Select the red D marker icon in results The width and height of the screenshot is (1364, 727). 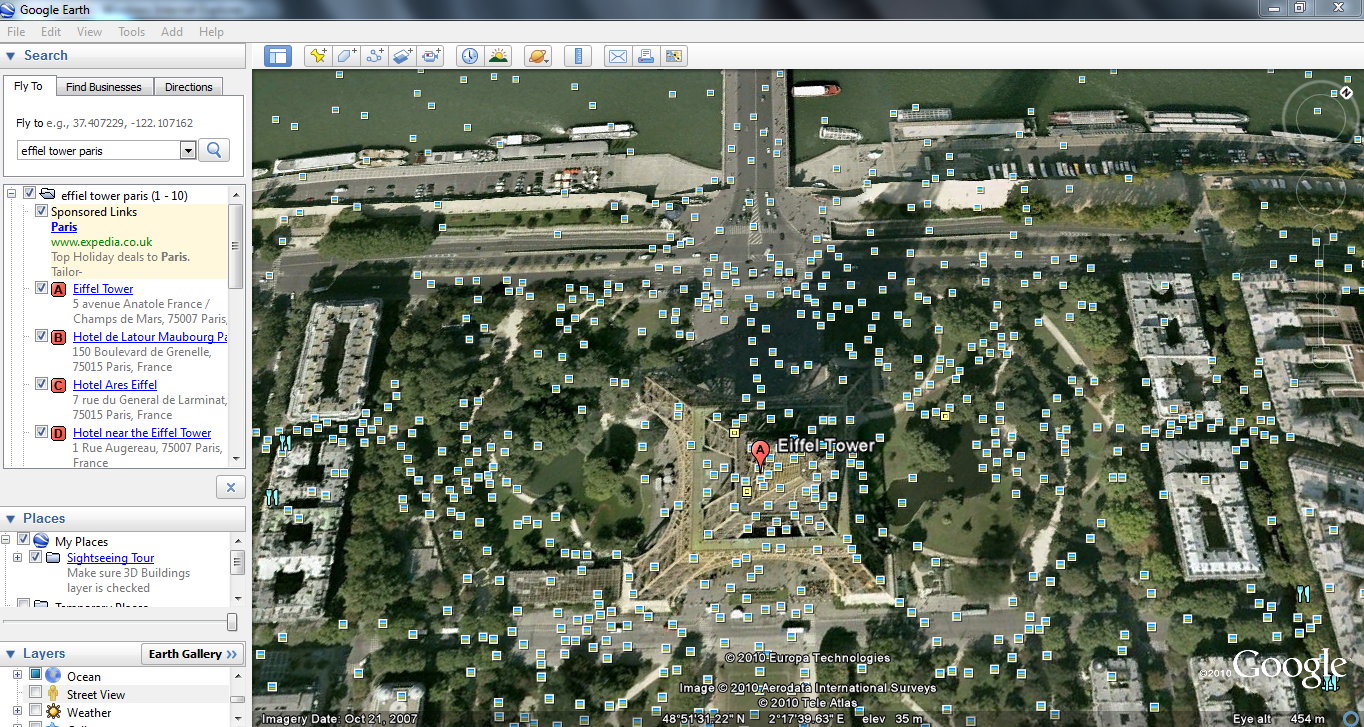[59, 433]
